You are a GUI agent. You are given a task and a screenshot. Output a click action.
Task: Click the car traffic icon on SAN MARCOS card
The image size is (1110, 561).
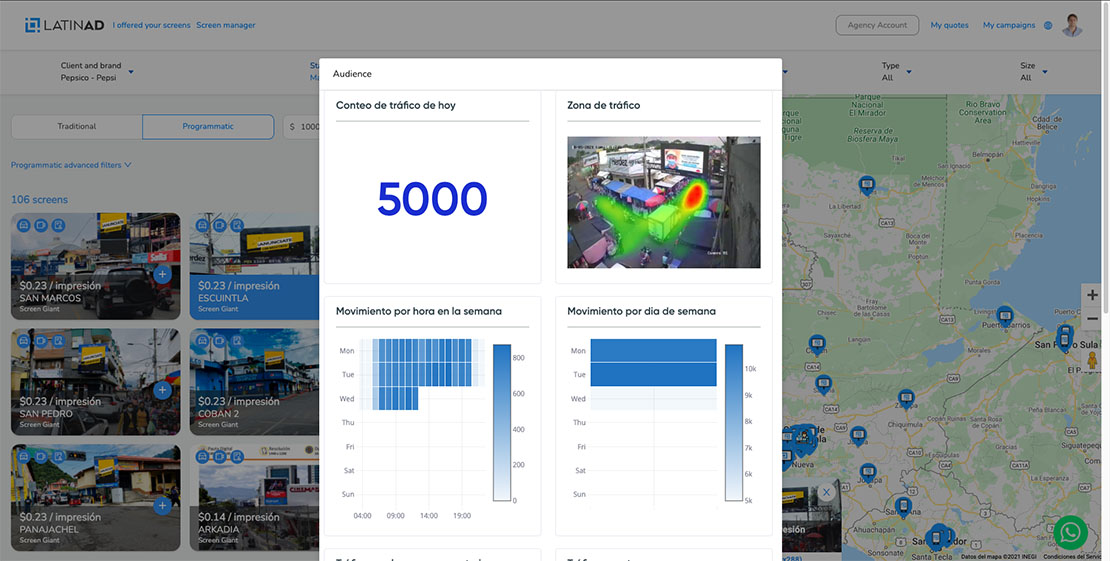tap(24, 225)
